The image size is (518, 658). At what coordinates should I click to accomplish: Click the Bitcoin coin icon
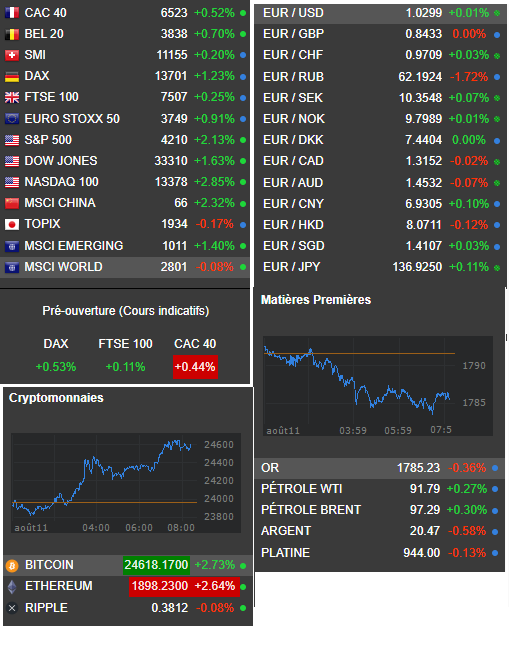click(12, 566)
